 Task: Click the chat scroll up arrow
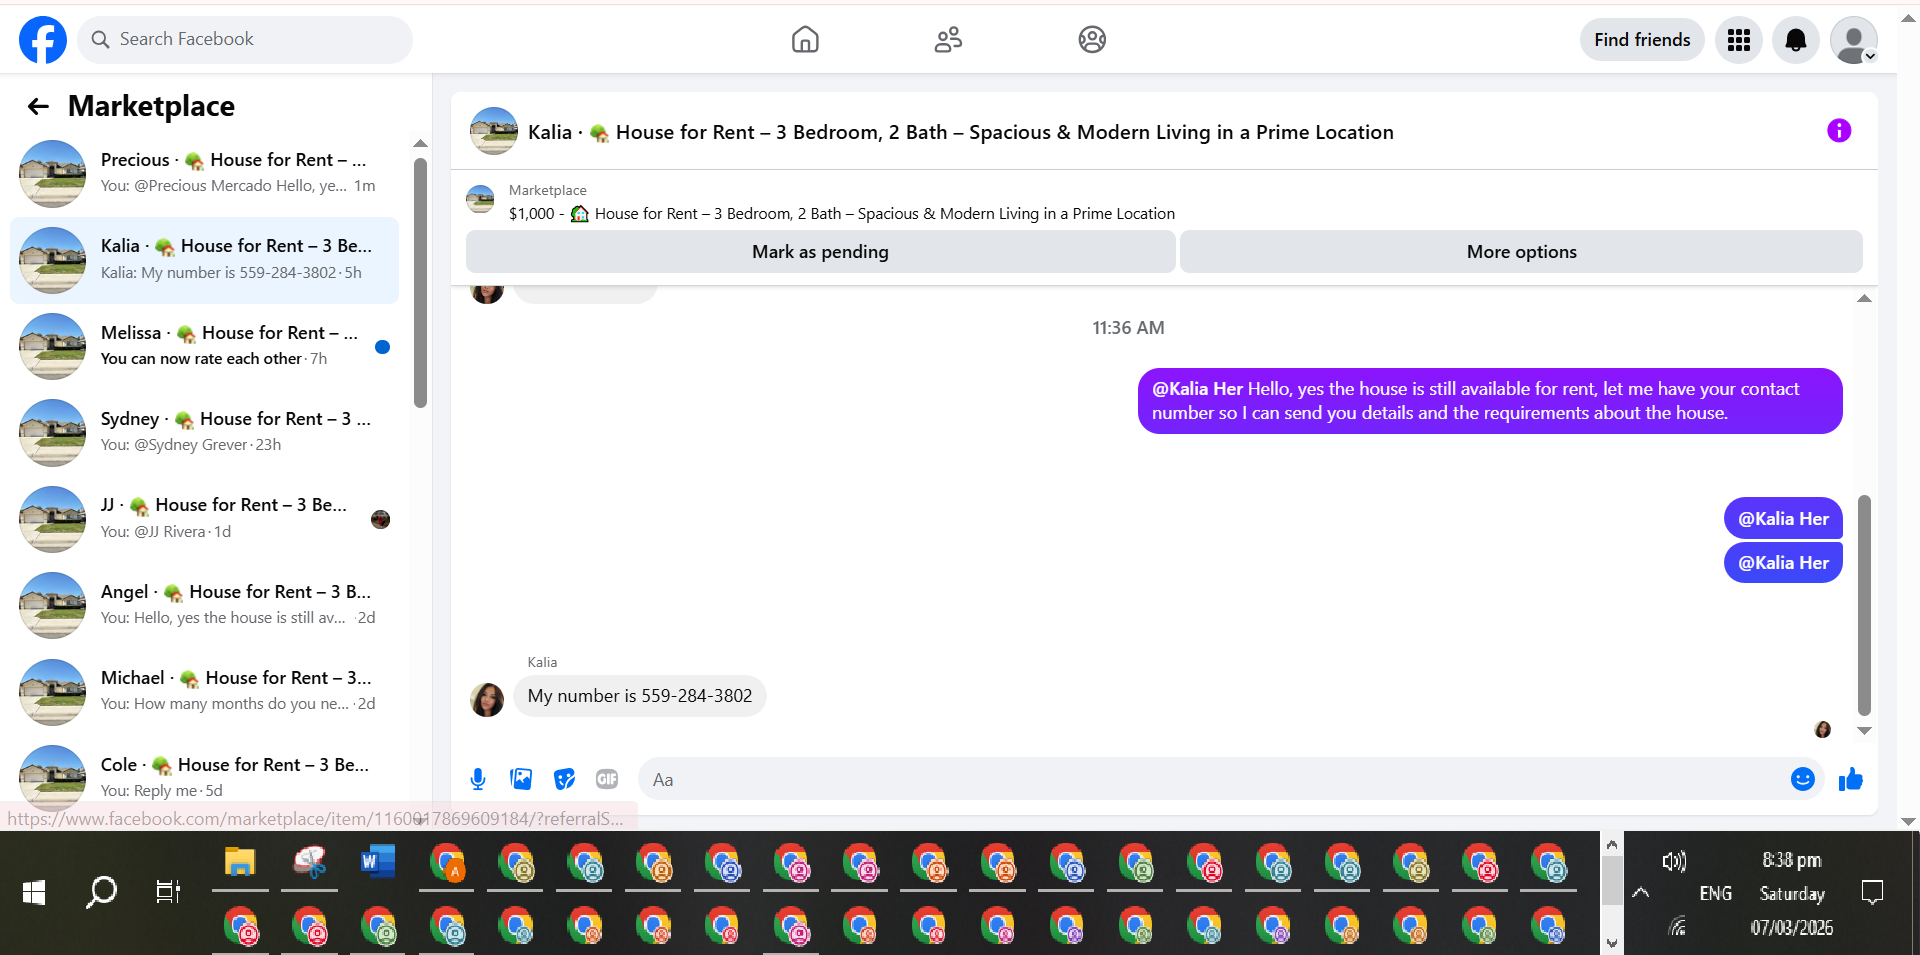point(1864,299)
